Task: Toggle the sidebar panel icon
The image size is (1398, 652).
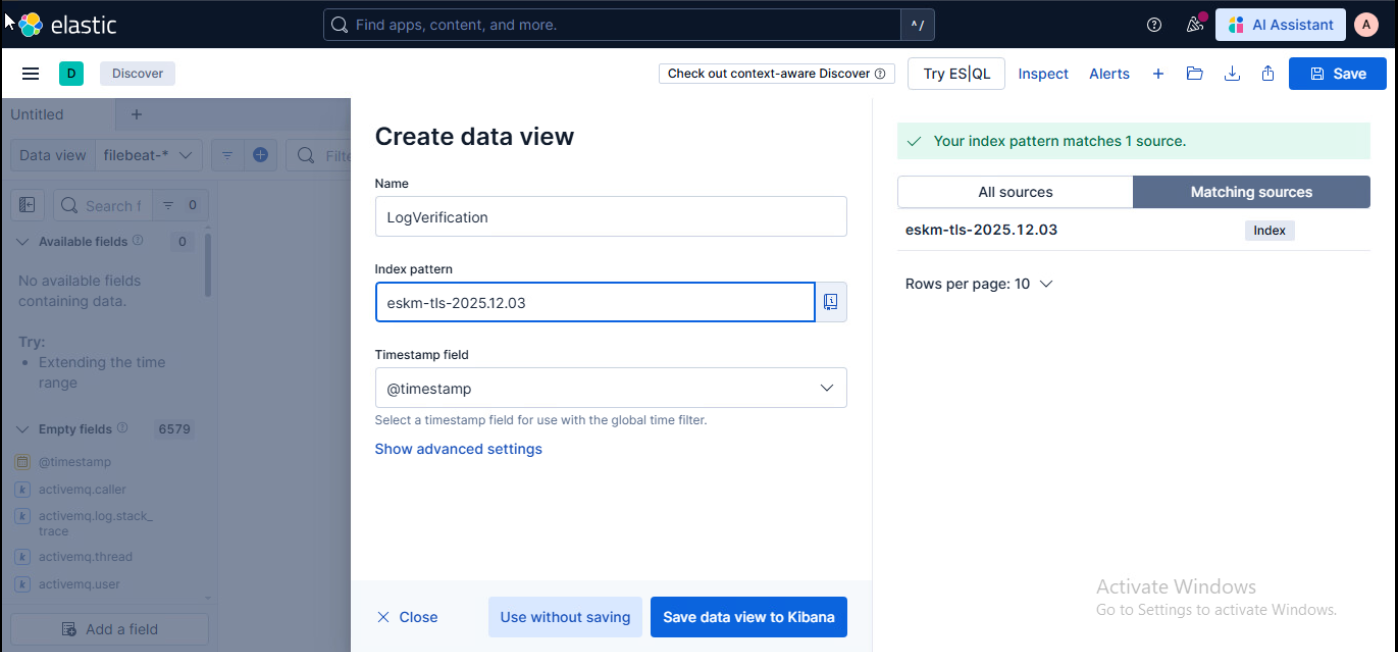Action: (x=28, y=205)
